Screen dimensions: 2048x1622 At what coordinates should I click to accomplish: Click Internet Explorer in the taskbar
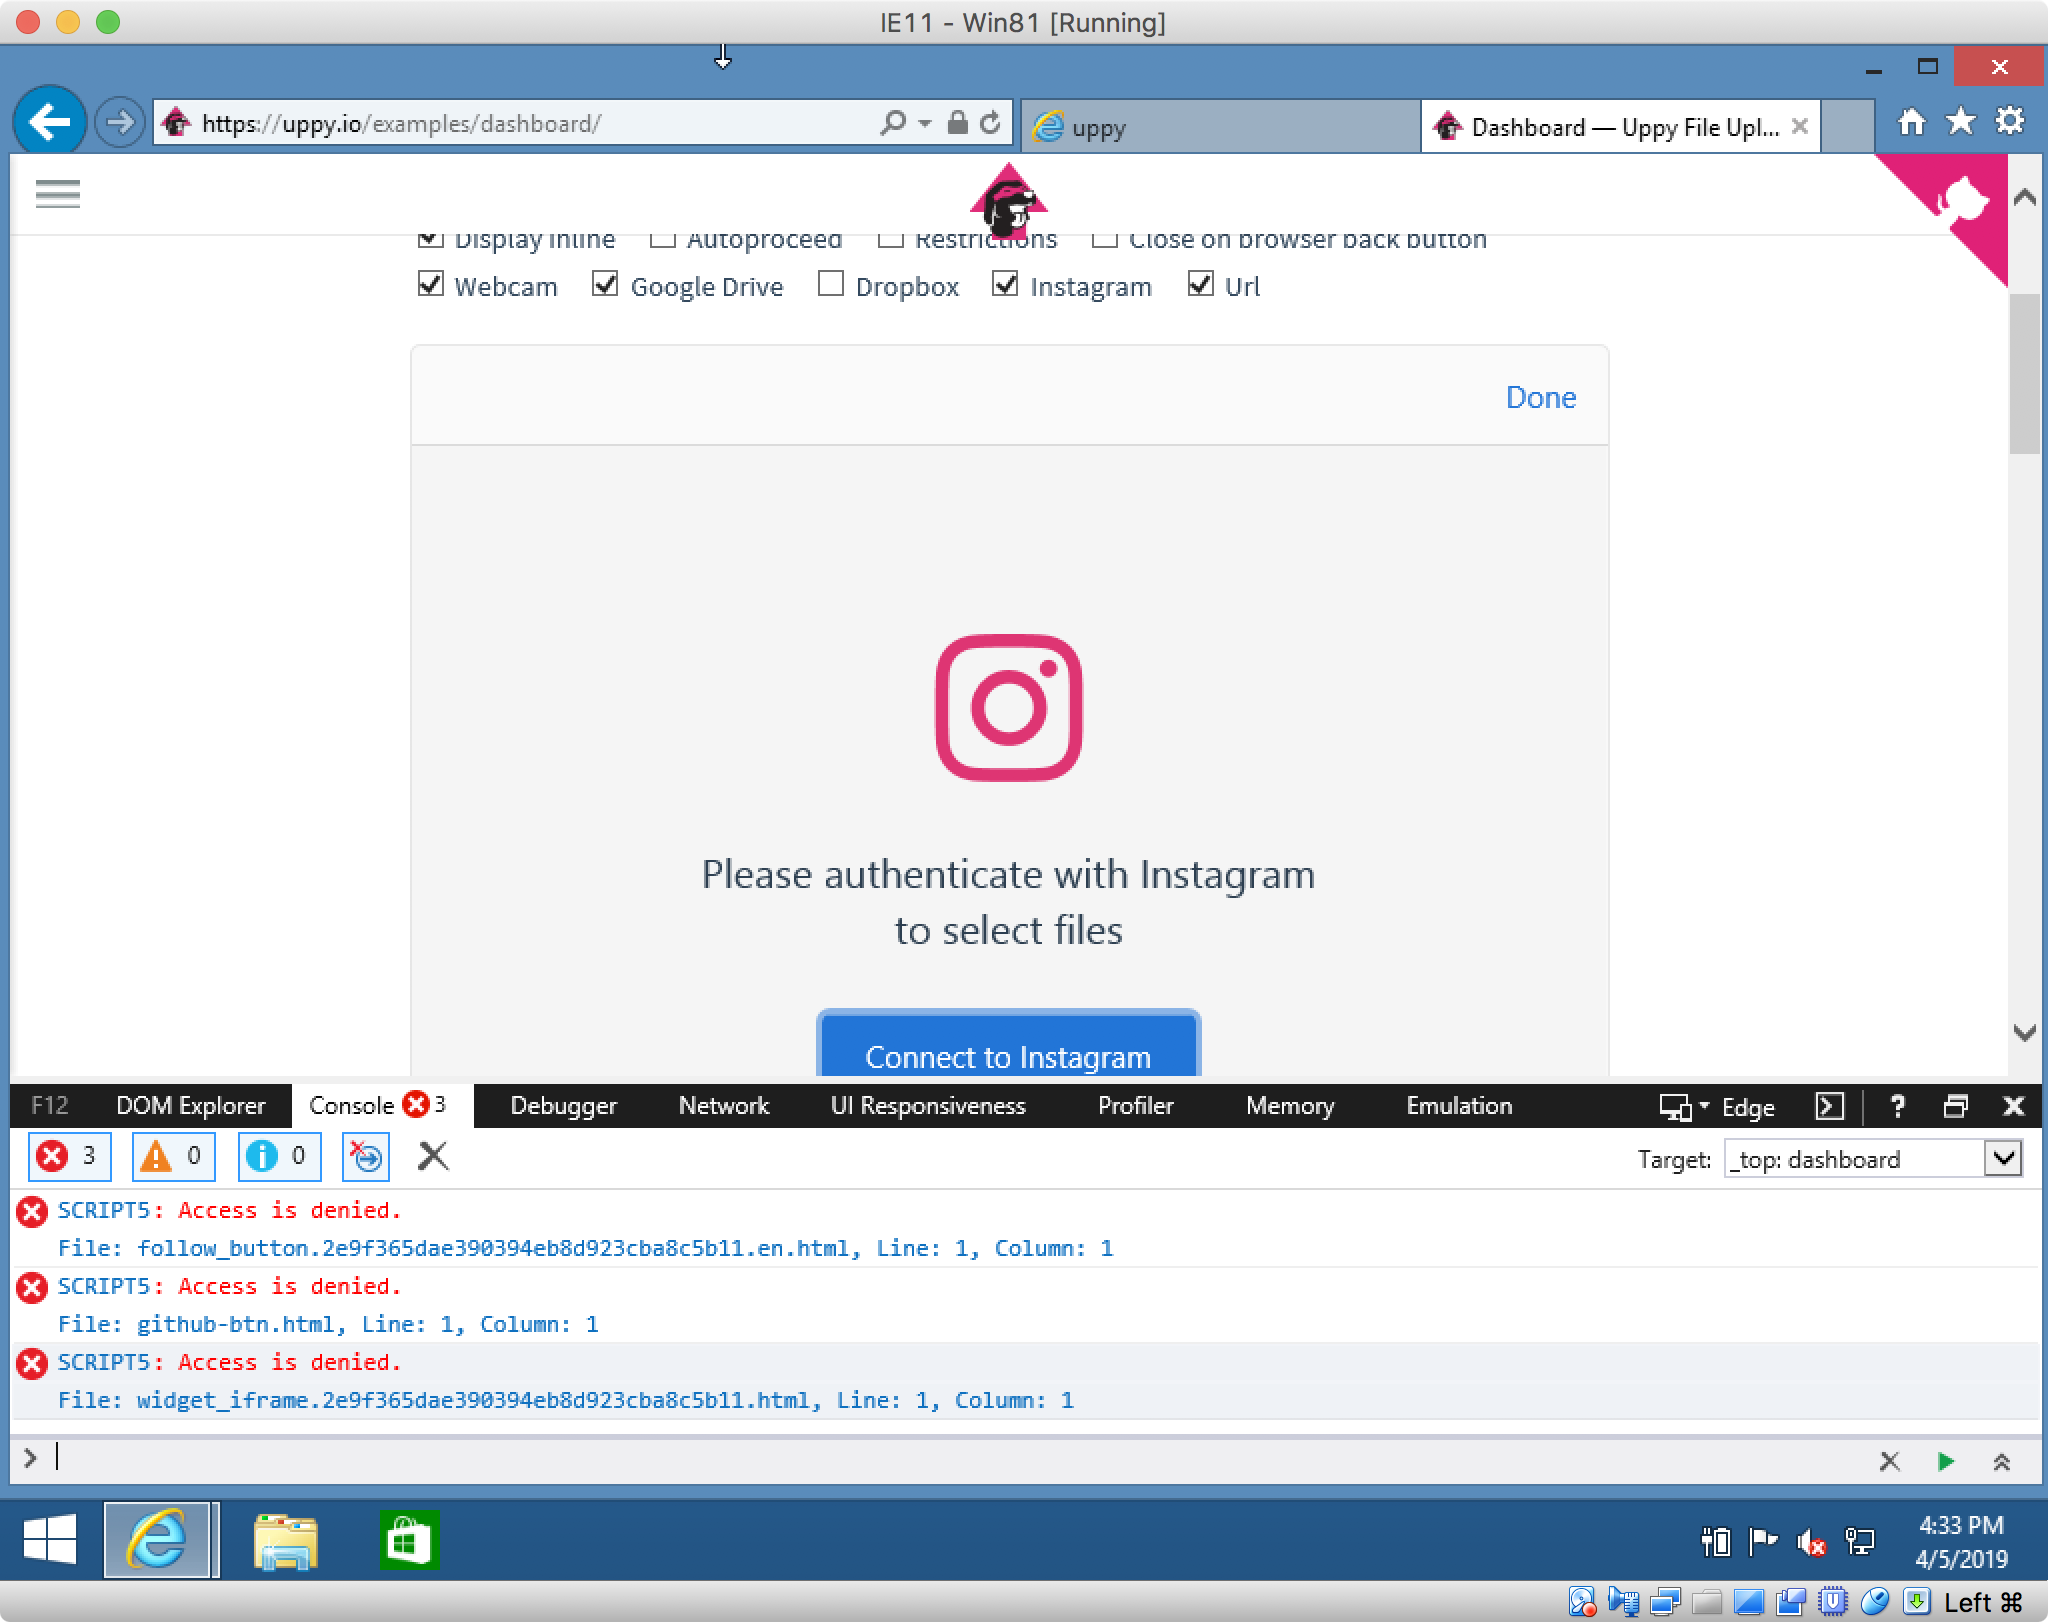tap(157, 1539)
